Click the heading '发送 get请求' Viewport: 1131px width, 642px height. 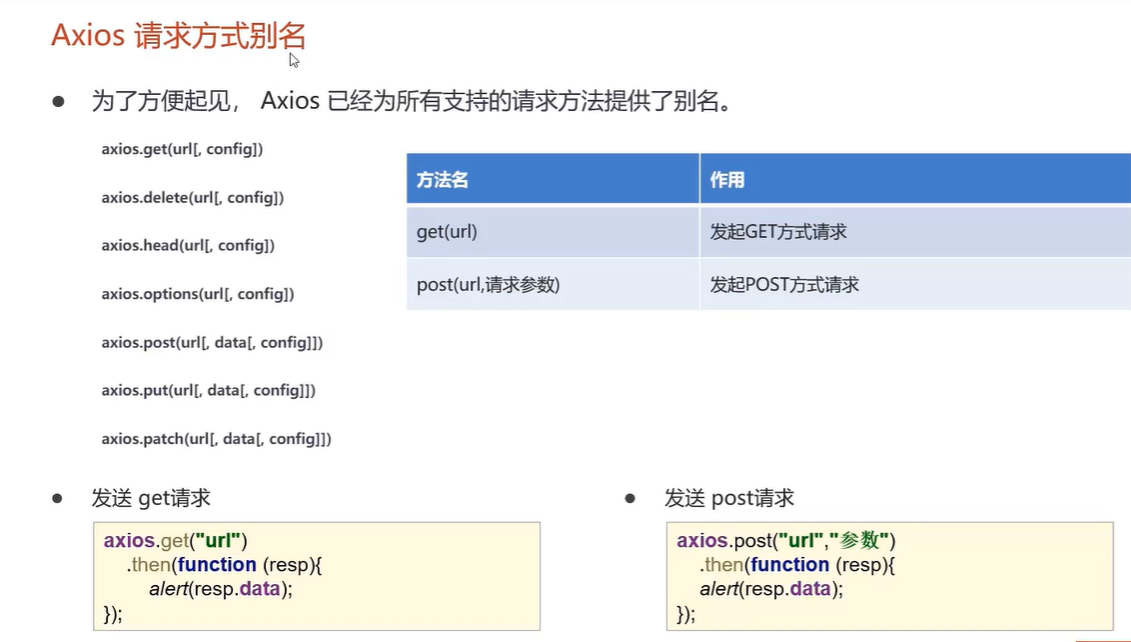click(x=151, y=498)
